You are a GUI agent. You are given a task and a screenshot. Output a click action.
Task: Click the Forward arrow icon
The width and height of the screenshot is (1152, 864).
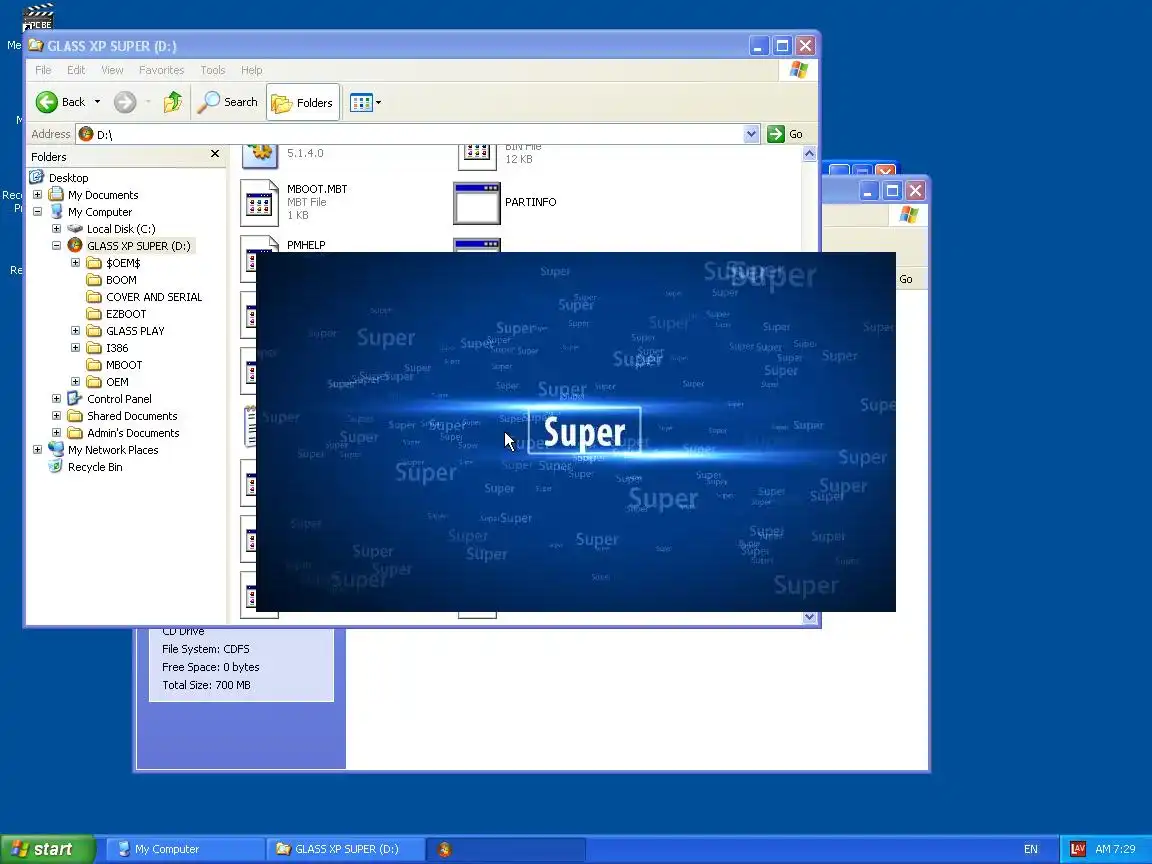coord(125,102)
